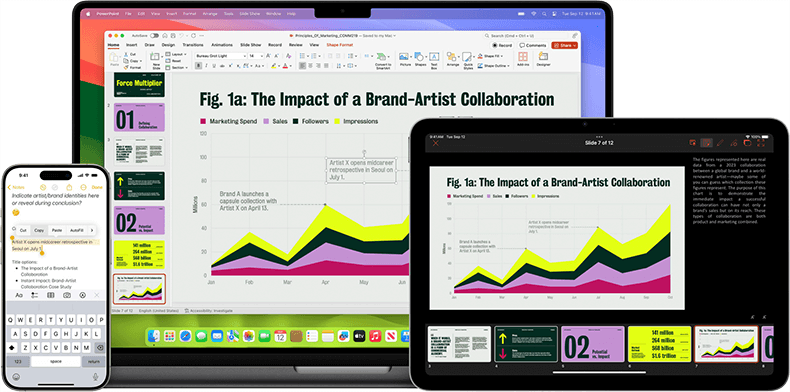The height and width of the screenshot is (392, 790).
Task: Toggle Bold formatting in the ribbon
Action: (x=199, y=66)
